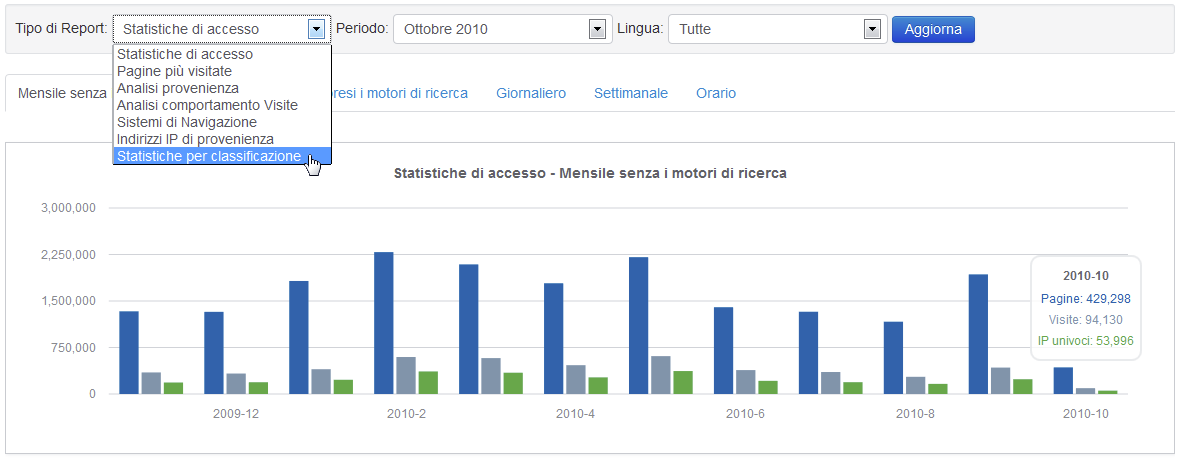This screenshot has height=458, width=1178.
Task: Click the blue Pagine bar for 2010-8
Action: click(893, 358)
